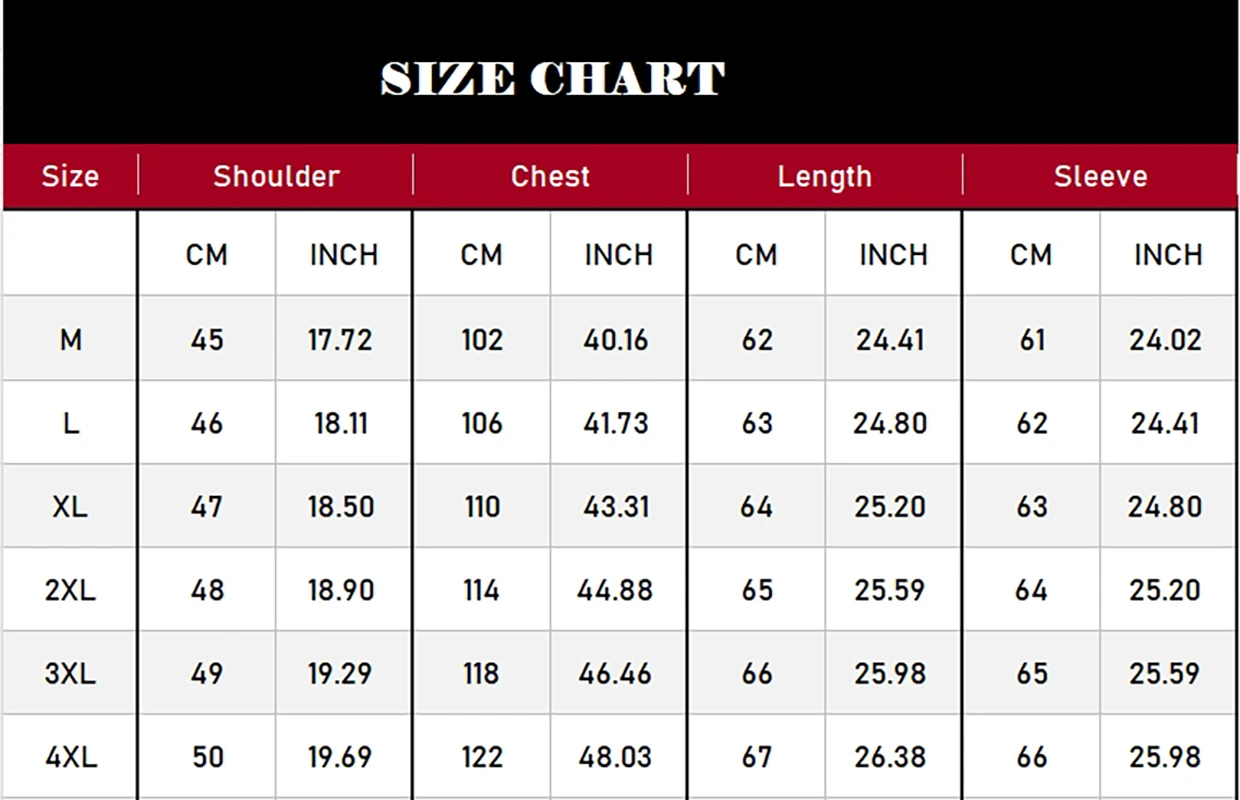Select the L size row label

tap(70, 423)
